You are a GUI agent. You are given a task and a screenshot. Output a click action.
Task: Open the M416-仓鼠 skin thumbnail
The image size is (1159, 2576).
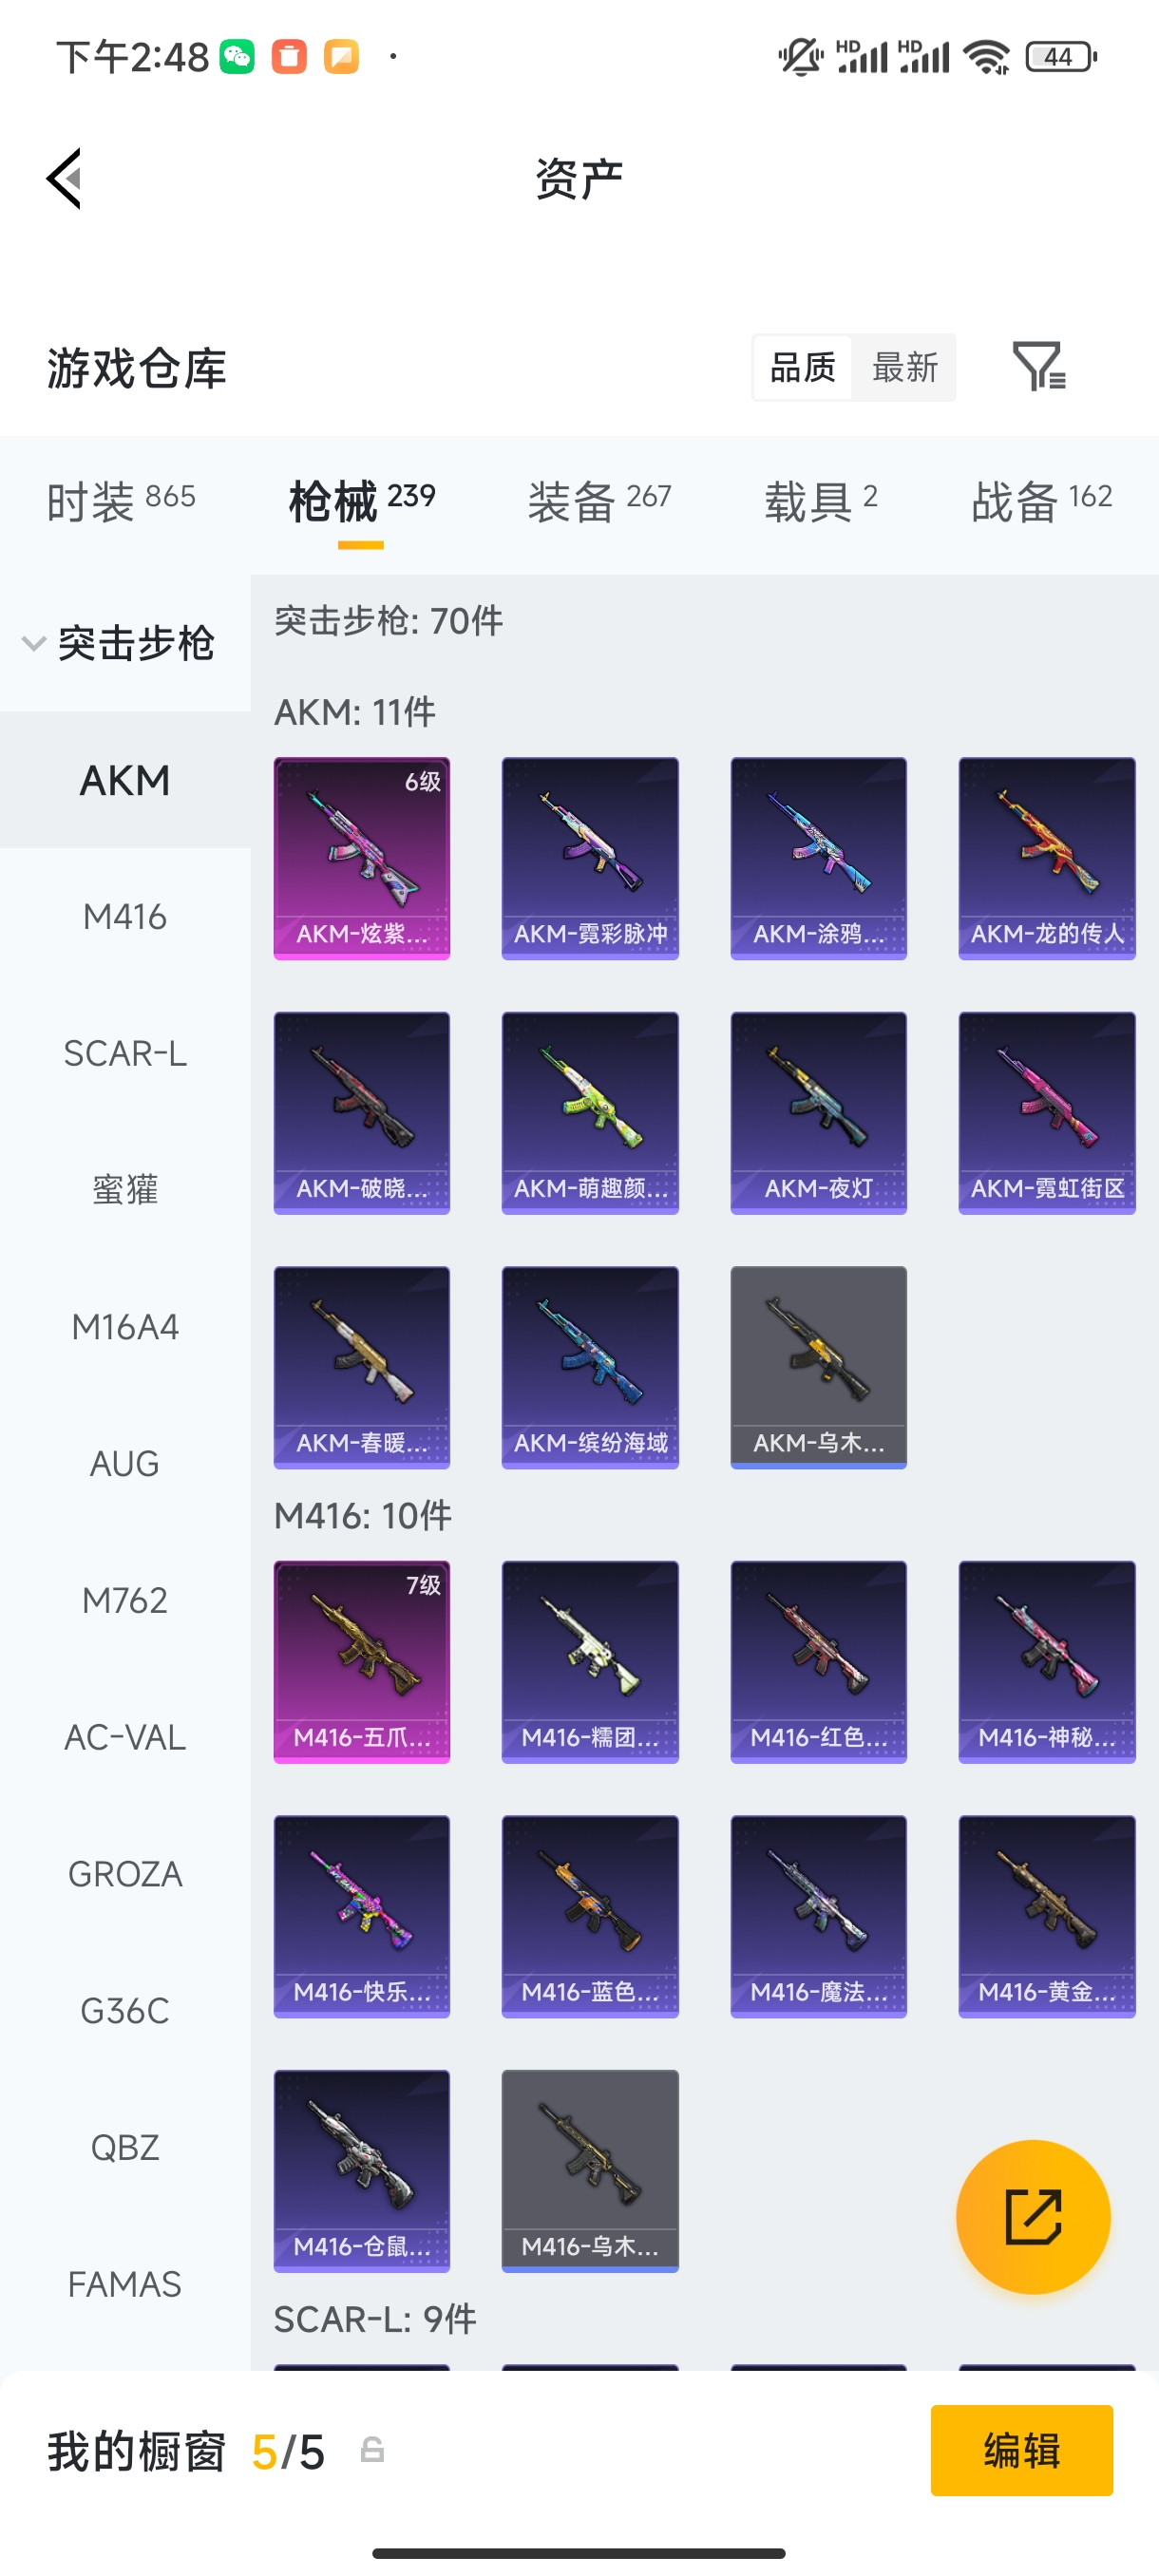[362, 2171]
